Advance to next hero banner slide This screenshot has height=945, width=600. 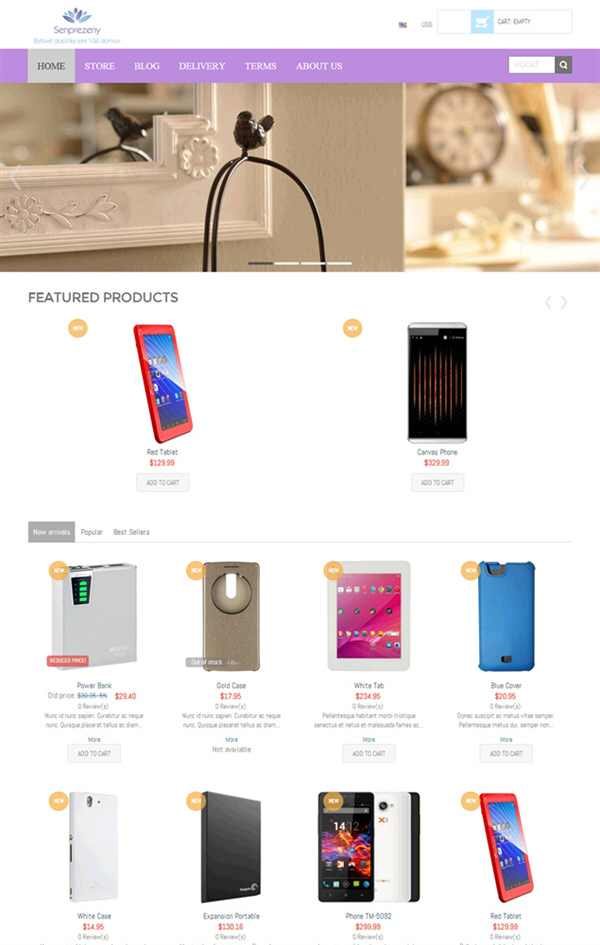click(x=584, y=177)
